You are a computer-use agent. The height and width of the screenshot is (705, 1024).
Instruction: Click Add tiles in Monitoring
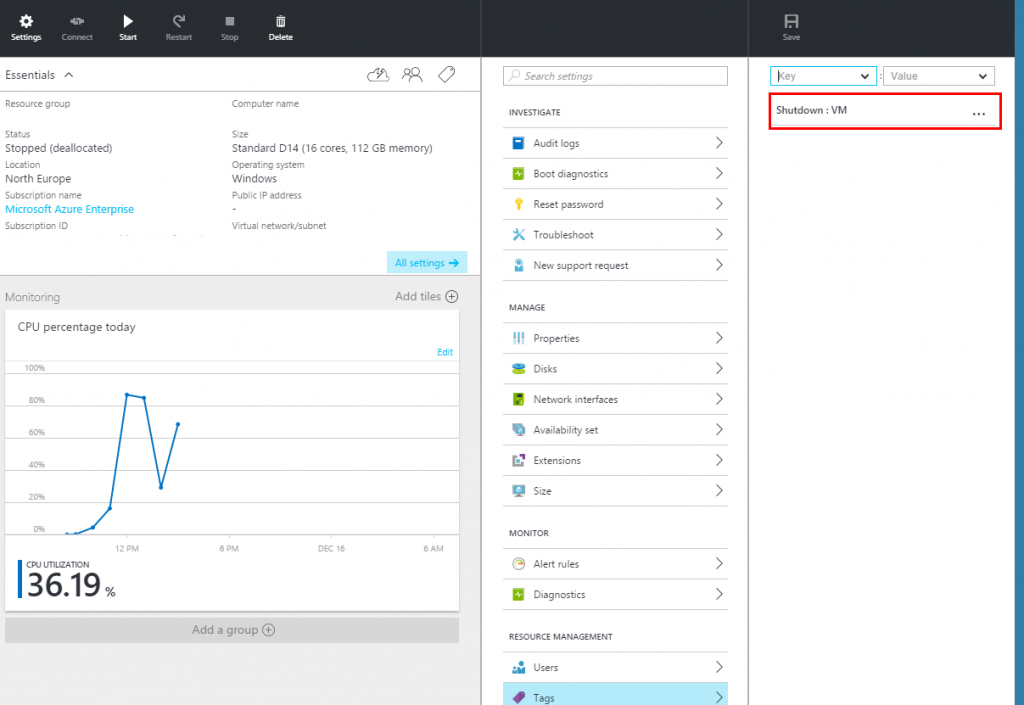pyautogui.click(x=426, y=296)
